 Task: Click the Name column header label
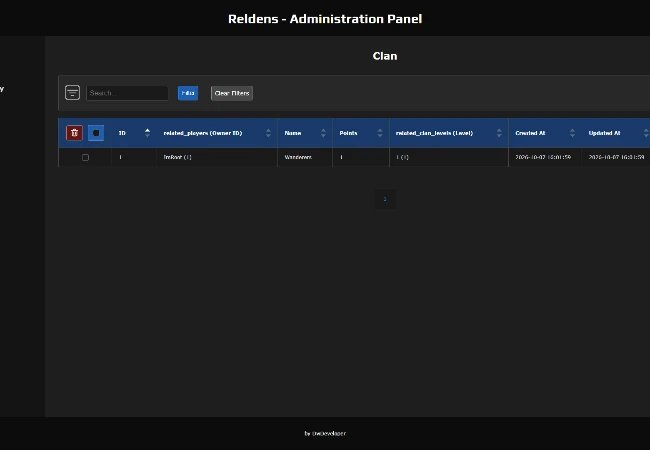tap(293, 133)
